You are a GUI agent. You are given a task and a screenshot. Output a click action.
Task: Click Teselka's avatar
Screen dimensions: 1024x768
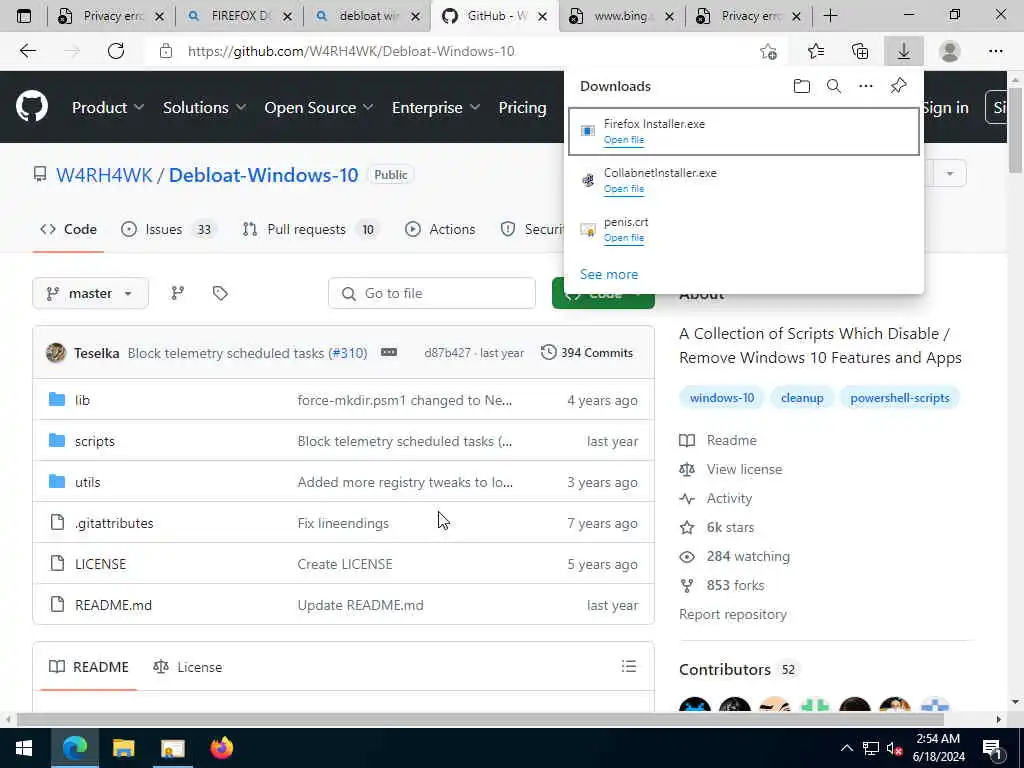(56, 353)
